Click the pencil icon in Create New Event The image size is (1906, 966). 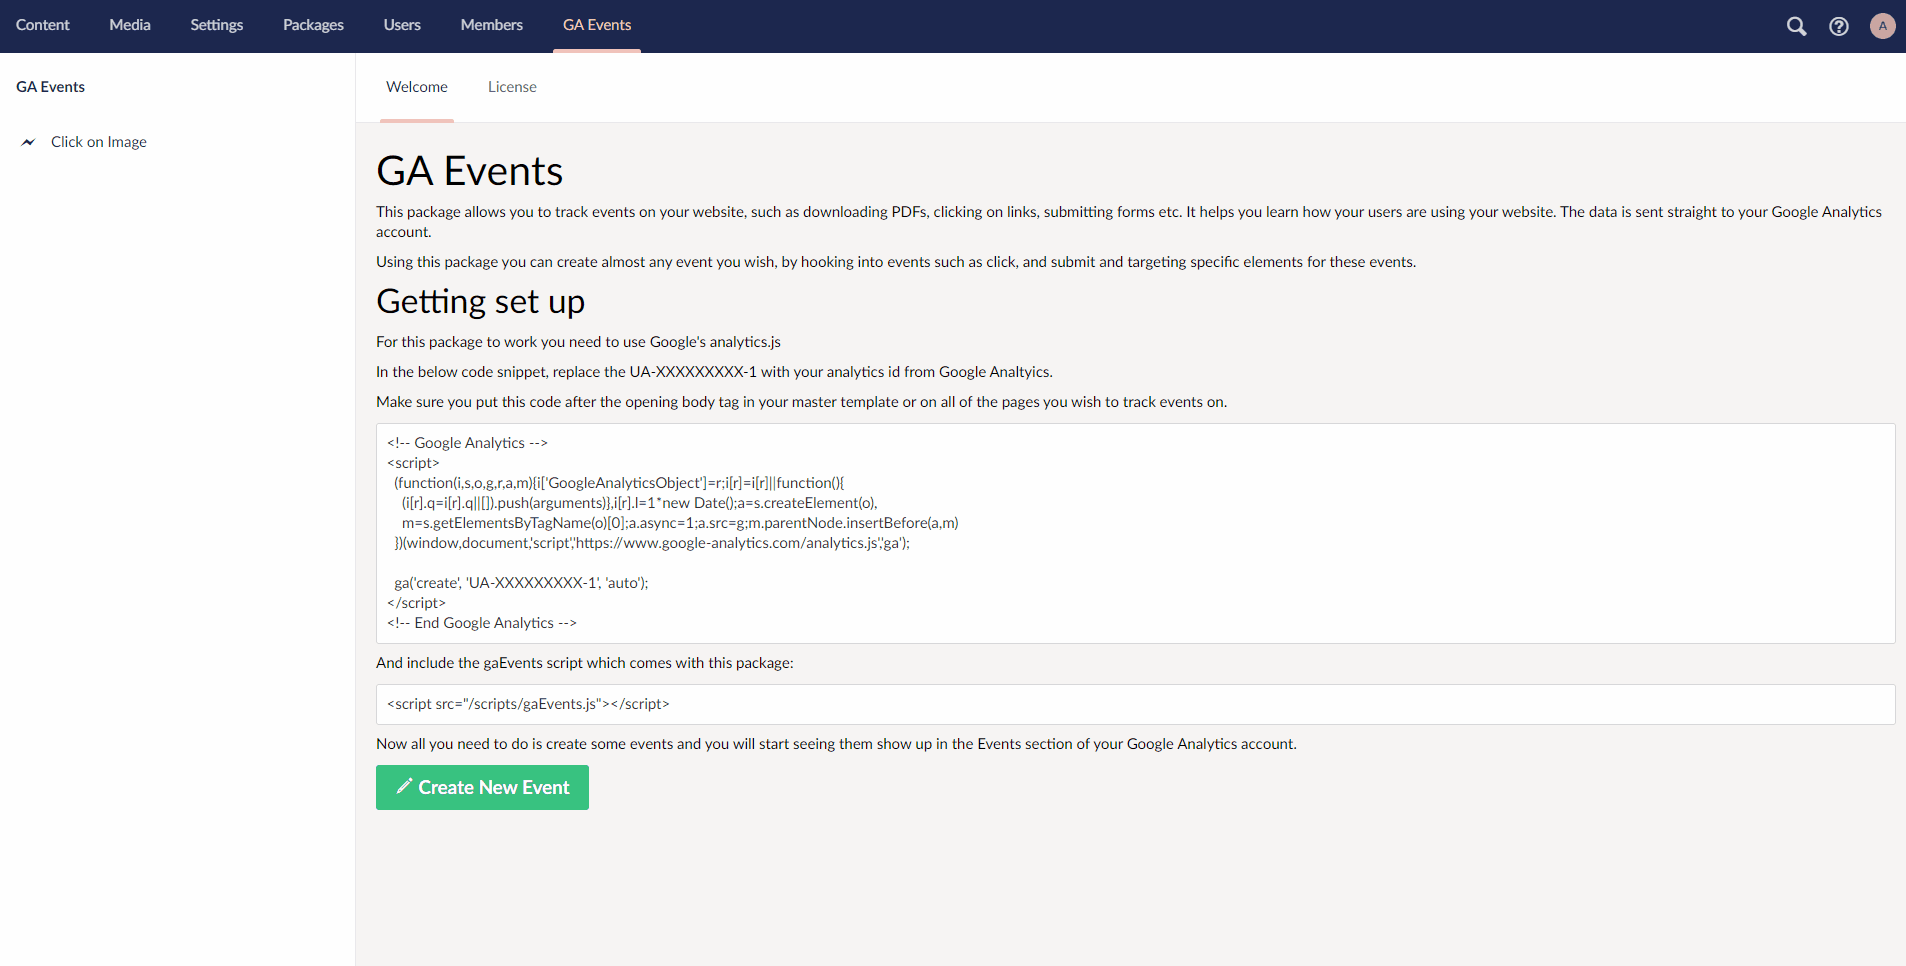point(404,786)
